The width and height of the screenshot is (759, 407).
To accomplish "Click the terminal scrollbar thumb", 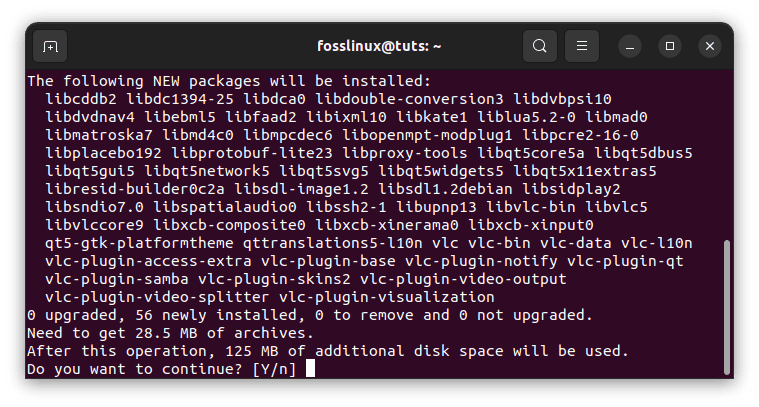I will point(727,307).
